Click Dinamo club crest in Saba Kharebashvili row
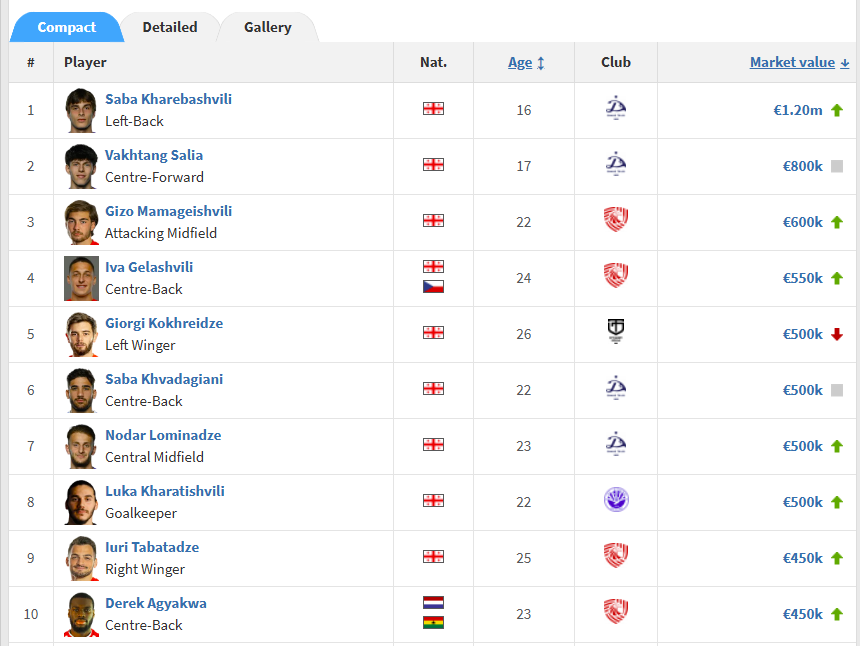The width and height of the screenshot is (860, 646). (616, 108)
